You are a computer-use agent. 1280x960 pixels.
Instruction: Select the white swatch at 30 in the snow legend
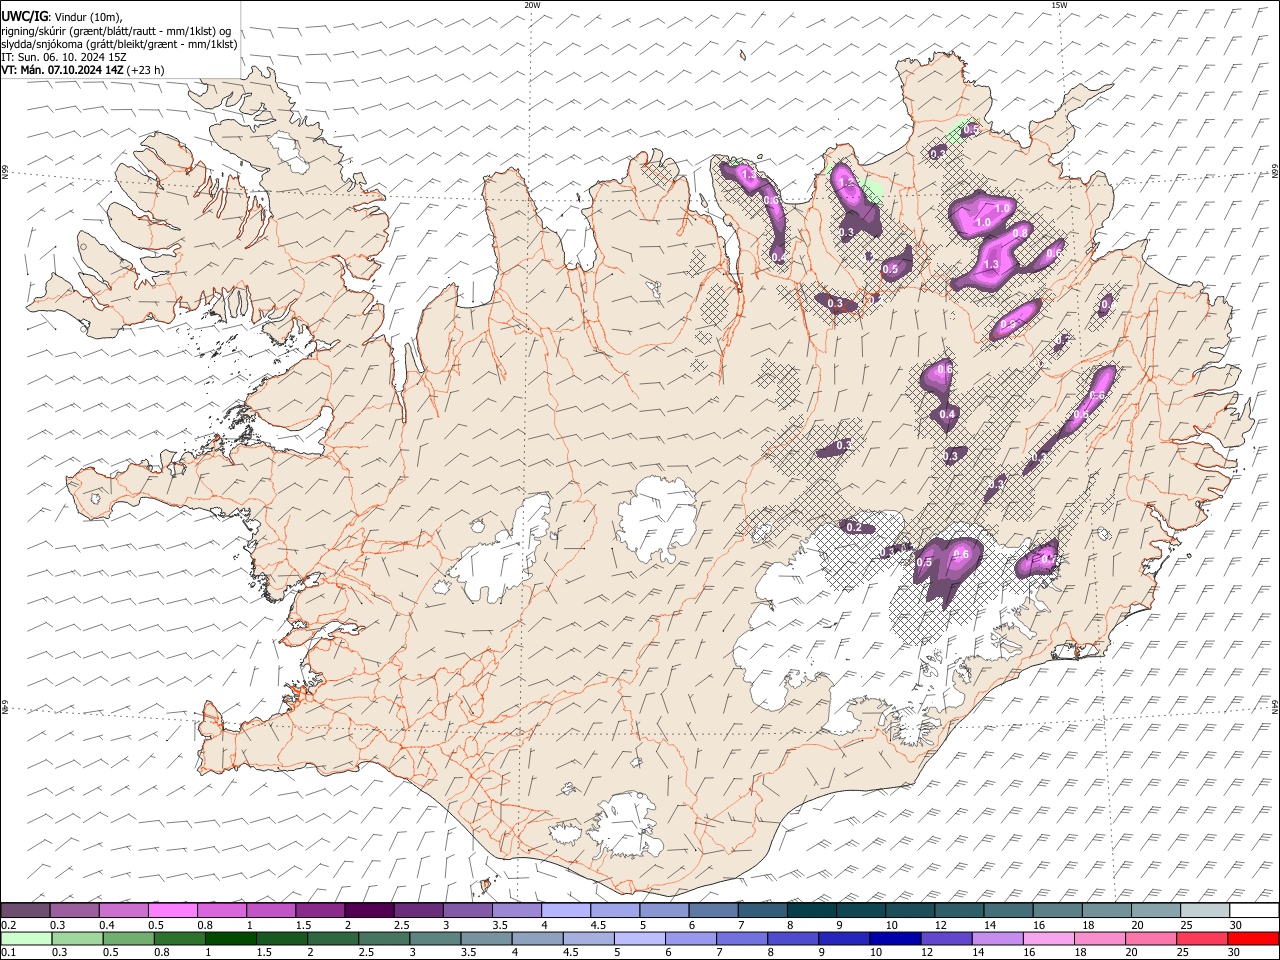[x=1254, y=910]
